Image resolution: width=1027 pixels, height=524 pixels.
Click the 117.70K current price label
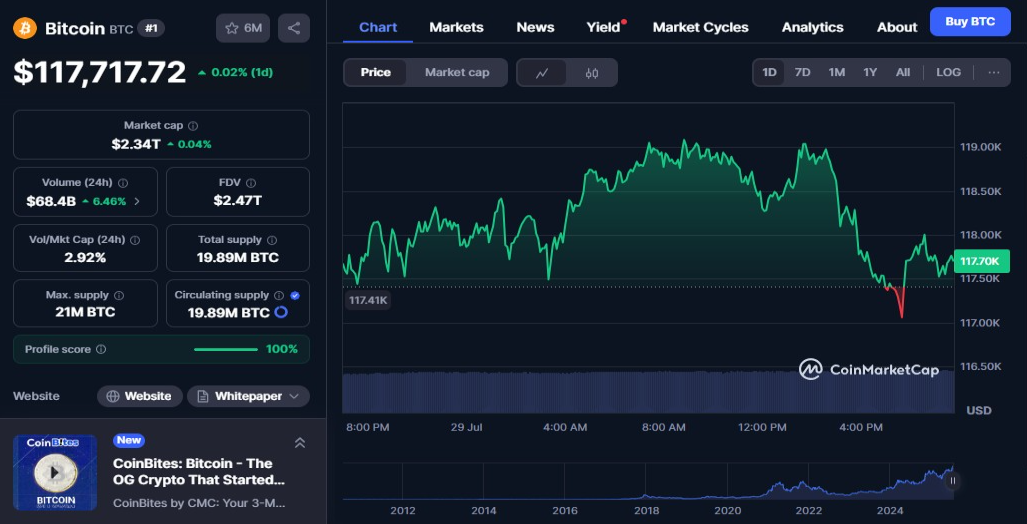pos(980,261)
